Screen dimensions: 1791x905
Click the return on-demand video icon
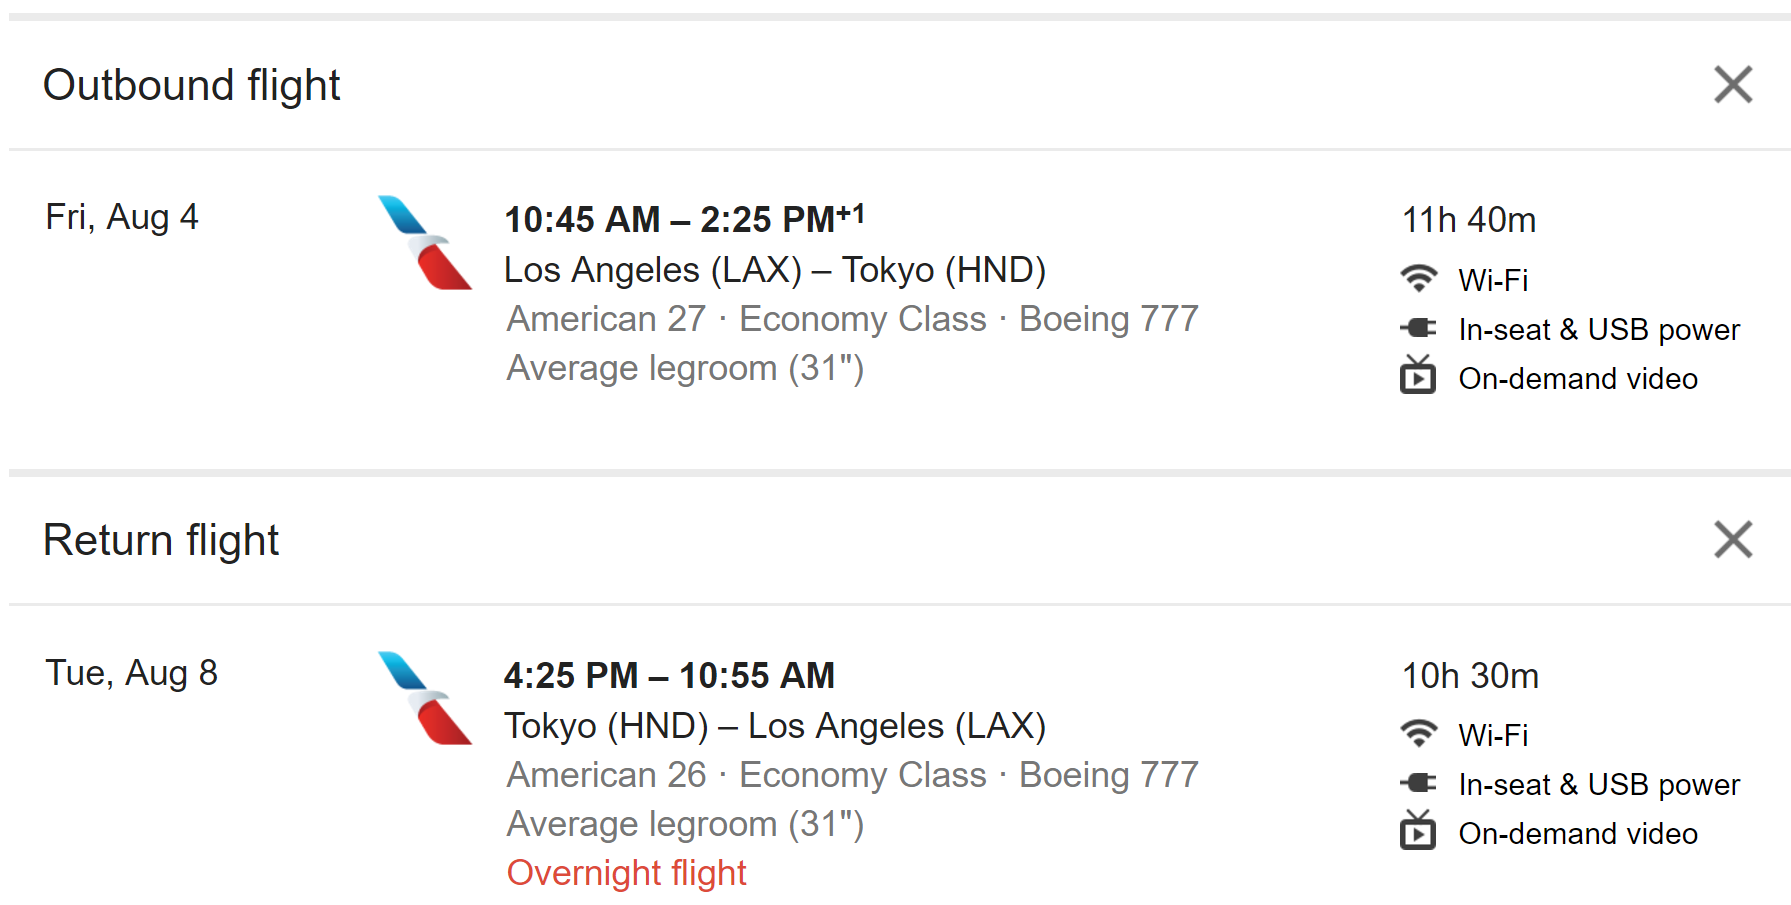click(1418, 831)
